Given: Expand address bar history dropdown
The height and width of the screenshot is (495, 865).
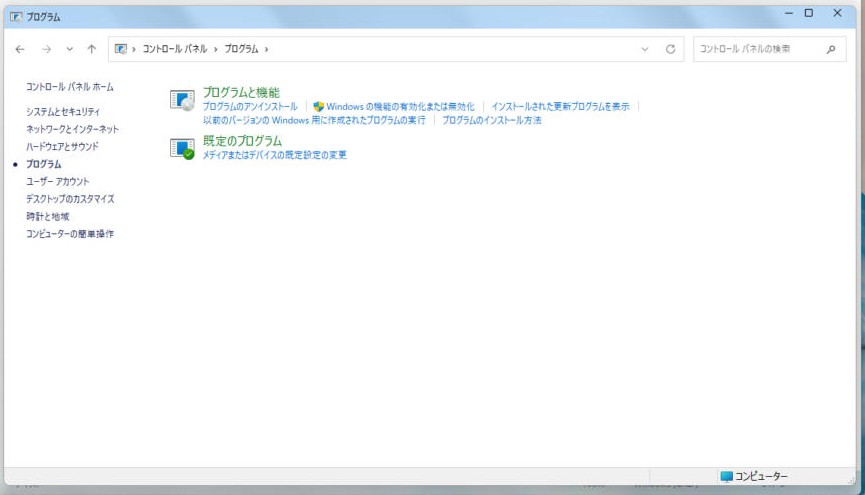Looking at the screenshot, I should [645, 49].
